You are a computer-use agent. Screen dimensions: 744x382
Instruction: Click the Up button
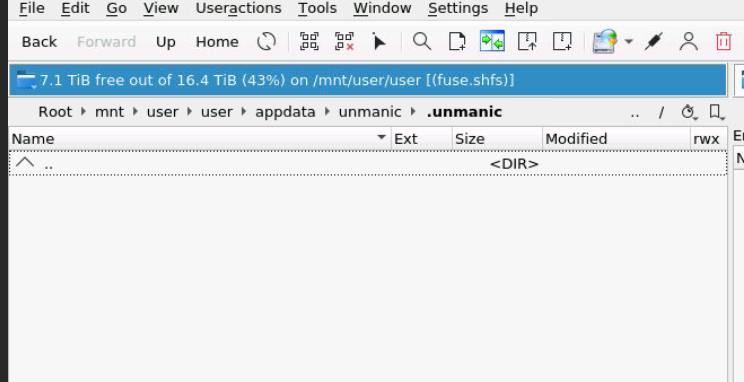[166, 42]
